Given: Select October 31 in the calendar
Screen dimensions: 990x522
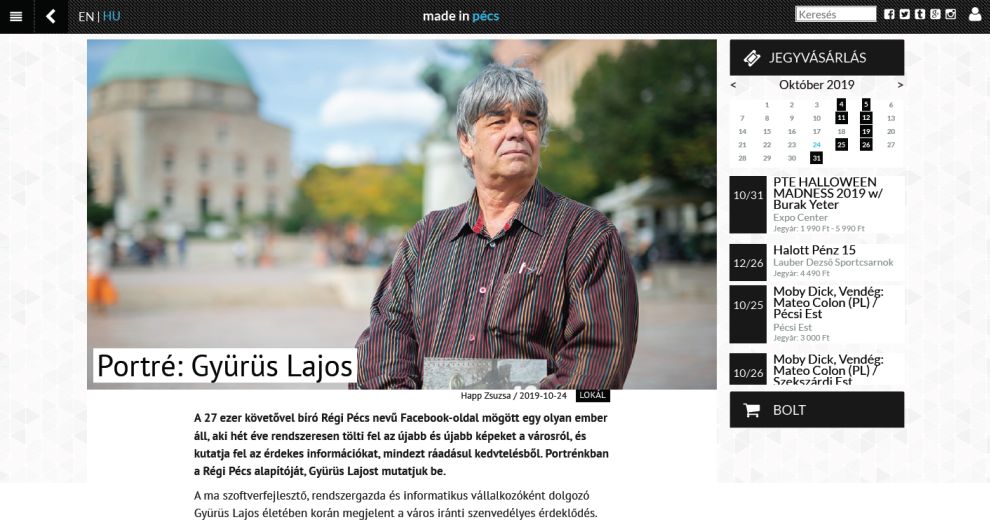Looking at the screenshot, I should 816,158.
